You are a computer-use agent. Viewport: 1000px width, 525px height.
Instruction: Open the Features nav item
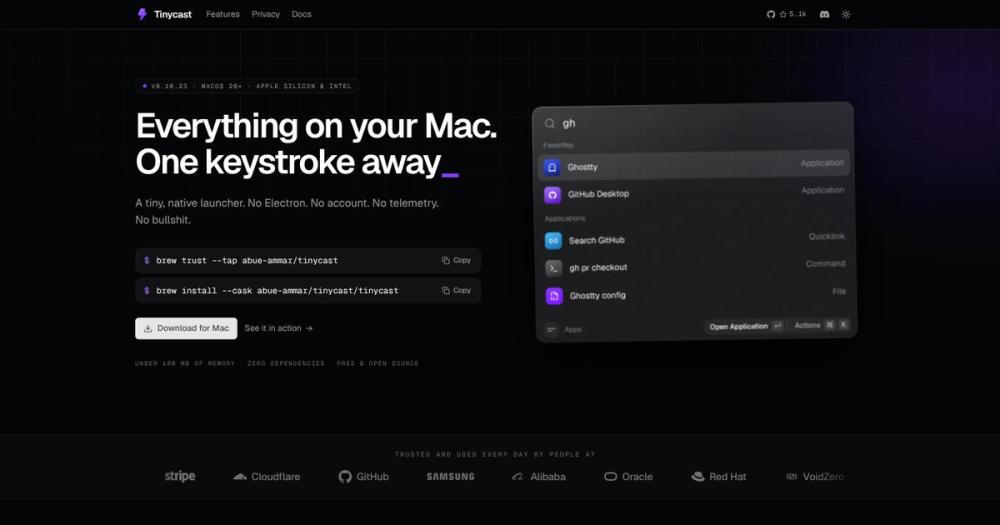223,14
